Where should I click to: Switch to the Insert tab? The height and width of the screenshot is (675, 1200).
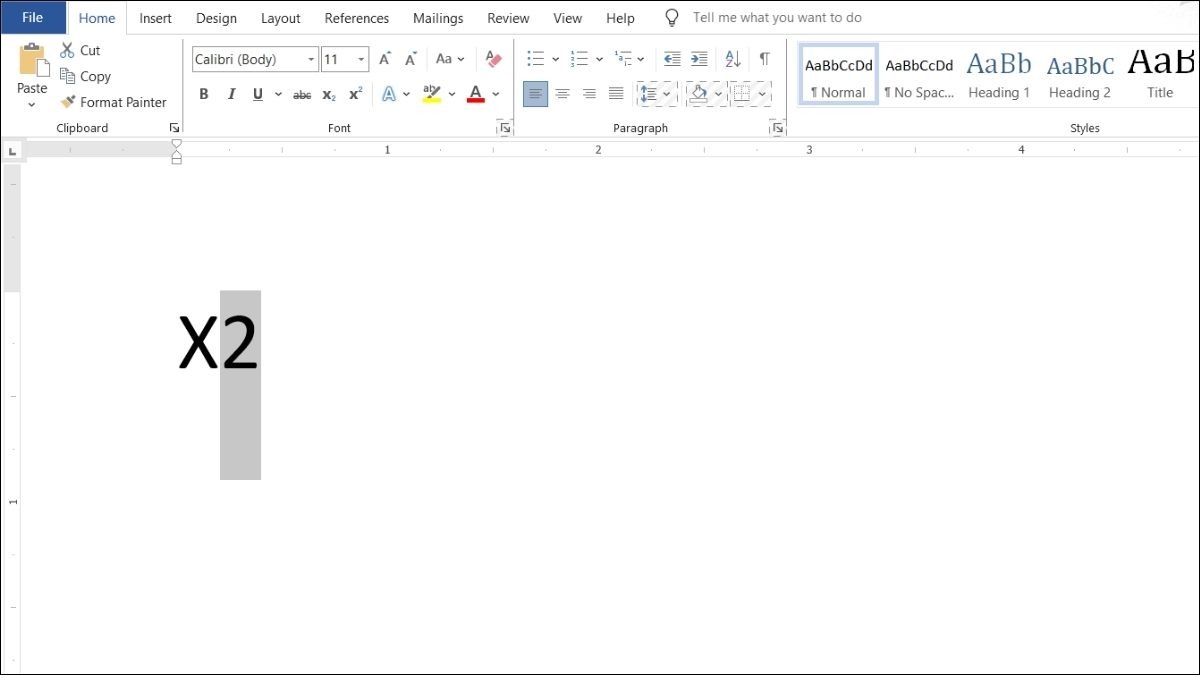(x=155, y=18)
